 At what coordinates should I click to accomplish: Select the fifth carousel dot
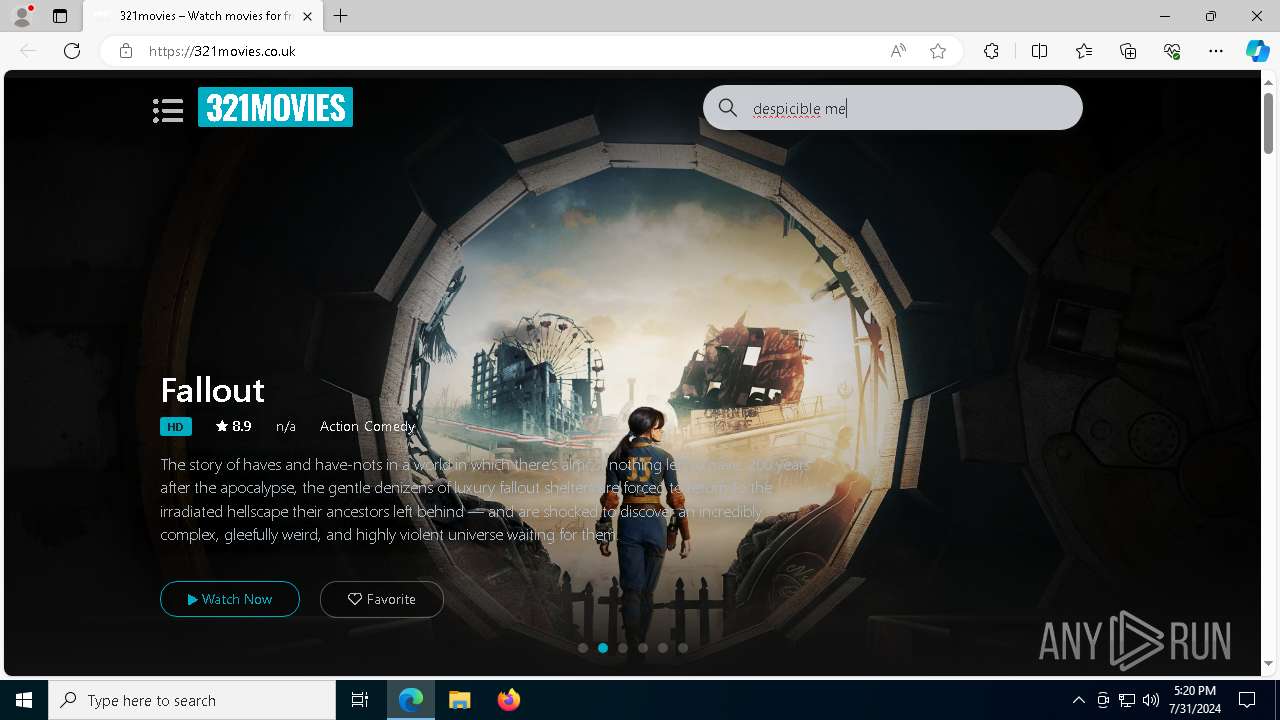tap(663, 648)
